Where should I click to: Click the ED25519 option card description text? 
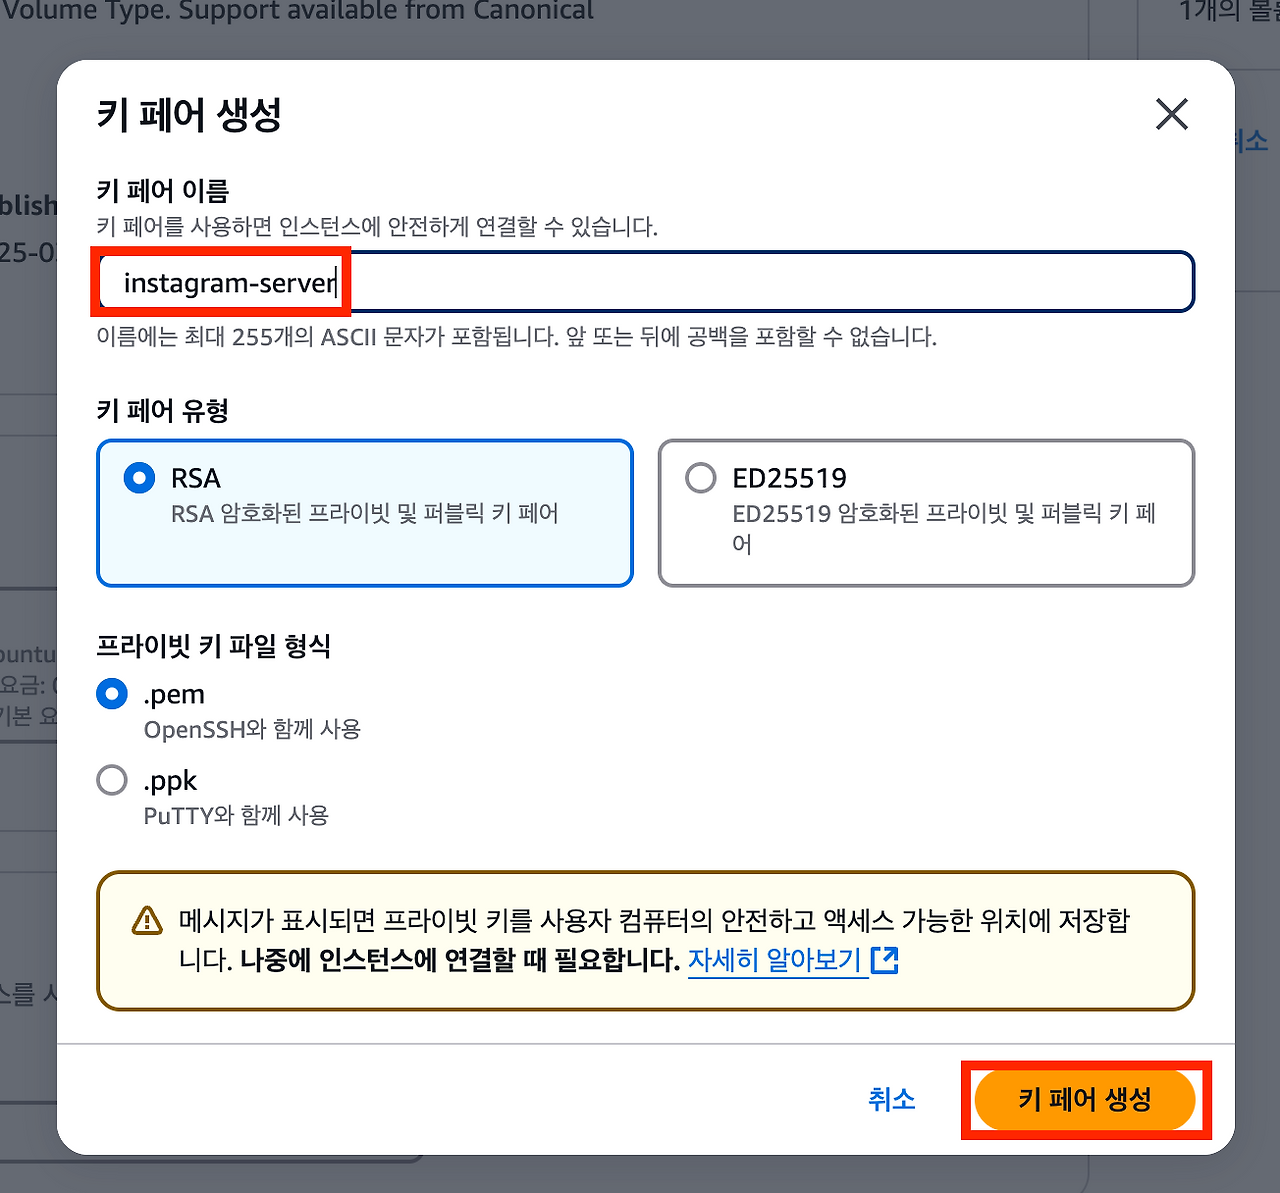coord(944,528)
